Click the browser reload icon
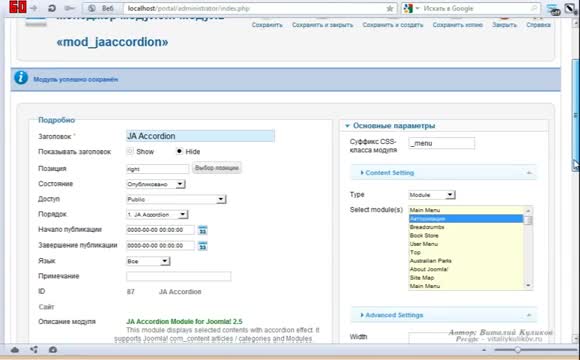 point(52,8)
